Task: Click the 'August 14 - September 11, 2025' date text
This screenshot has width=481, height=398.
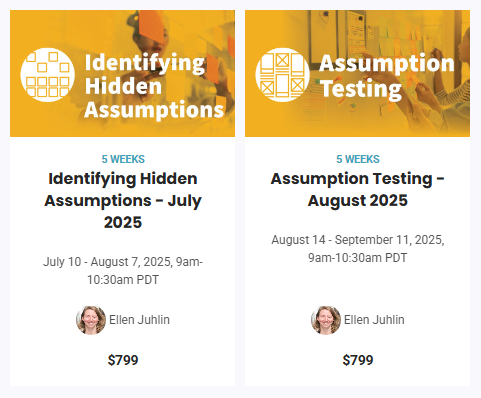Action: [x=357, y=240]
